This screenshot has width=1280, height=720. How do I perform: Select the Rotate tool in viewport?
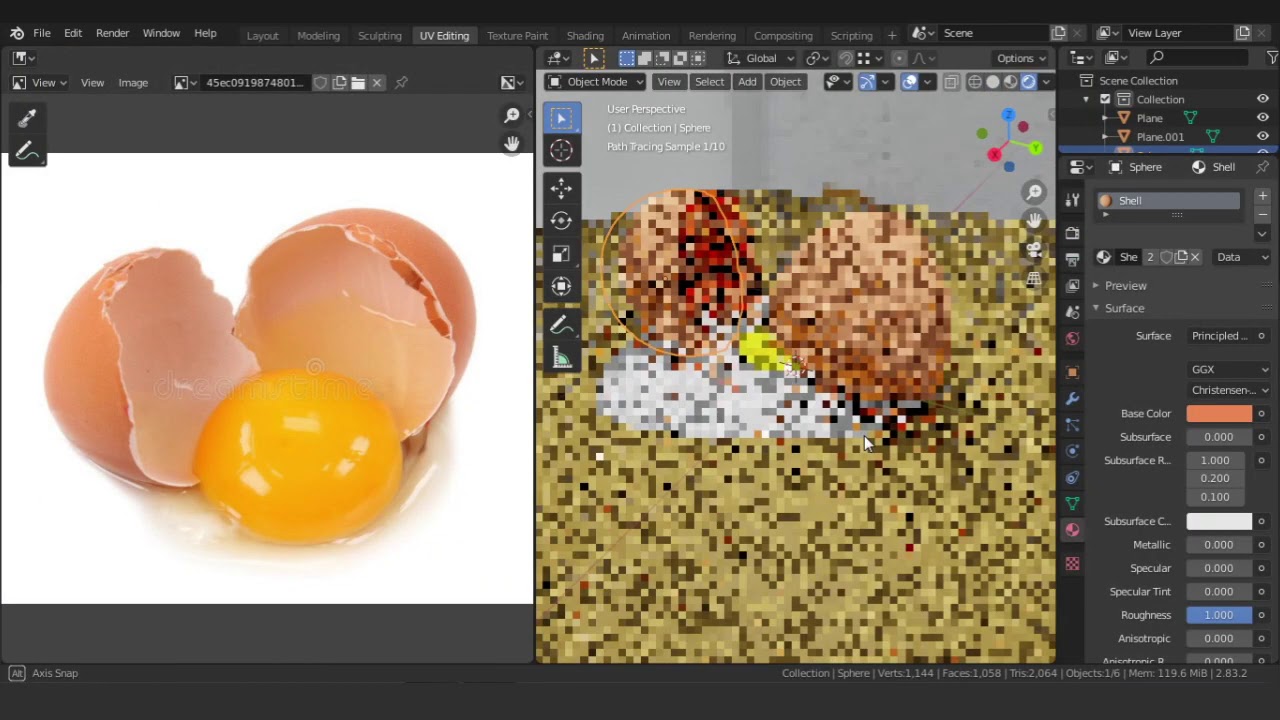(561, 221)
